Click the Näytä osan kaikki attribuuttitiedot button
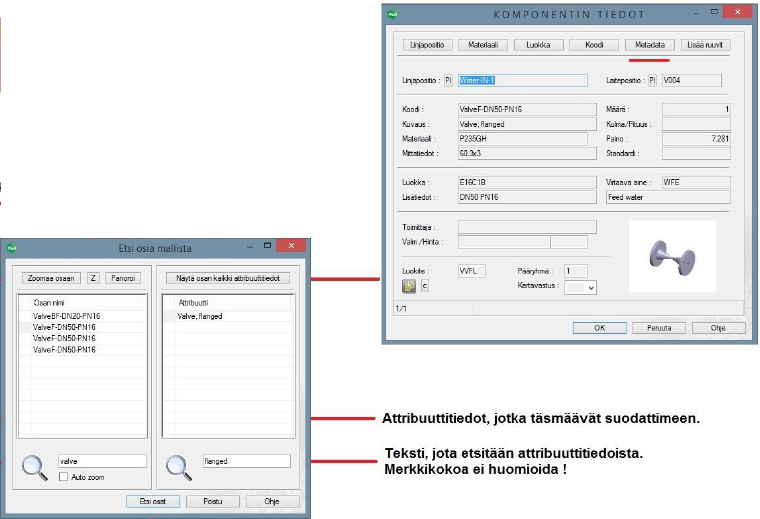The image size is (760, 519). point(226,278)
